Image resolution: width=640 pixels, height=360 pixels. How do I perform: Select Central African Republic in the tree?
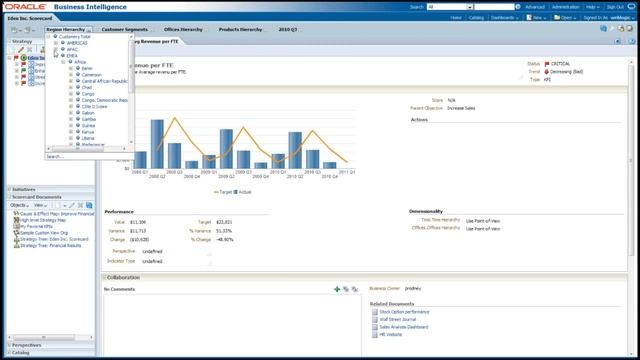[104, 81]
